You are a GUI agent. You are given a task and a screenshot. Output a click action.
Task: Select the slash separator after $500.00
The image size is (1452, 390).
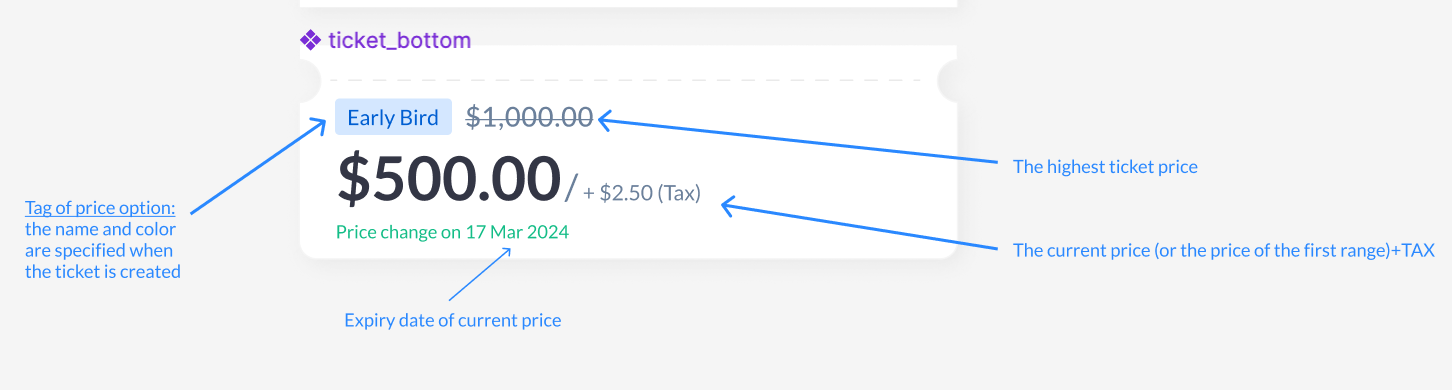[x=572, y=187]
